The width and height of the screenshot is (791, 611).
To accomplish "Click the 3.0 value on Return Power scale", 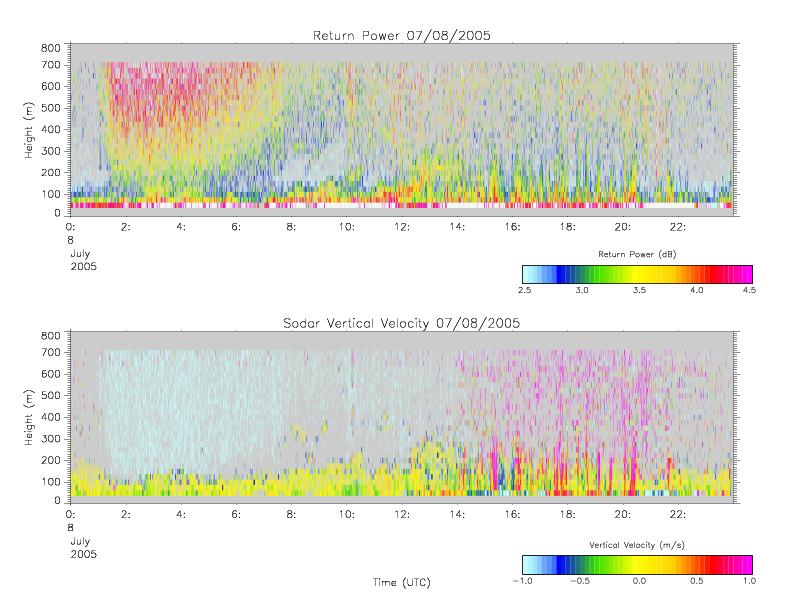I will [582, 290].
